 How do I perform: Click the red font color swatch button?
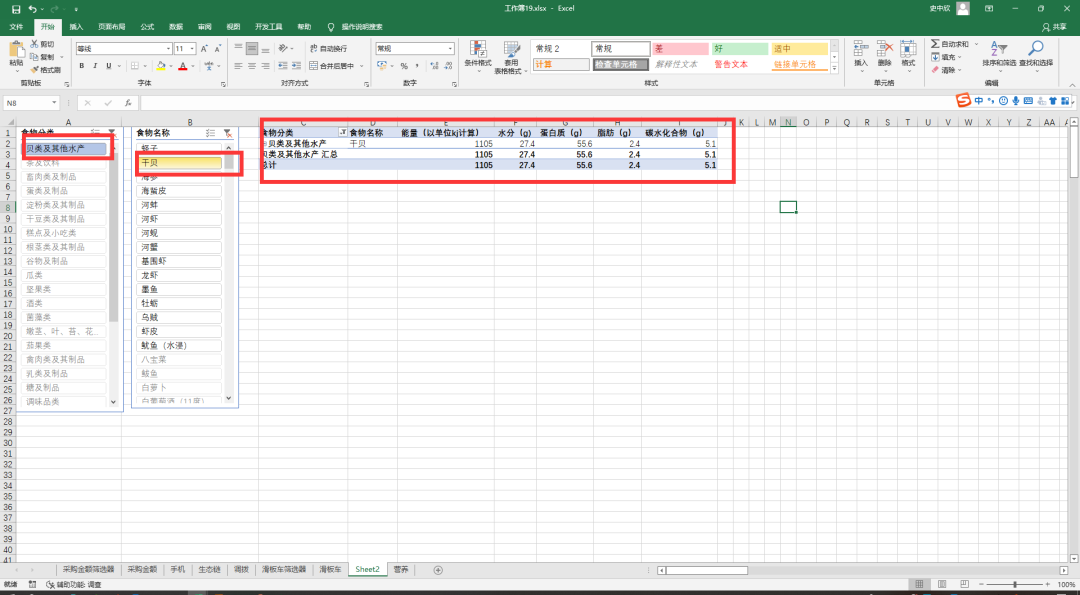point(183,66)
